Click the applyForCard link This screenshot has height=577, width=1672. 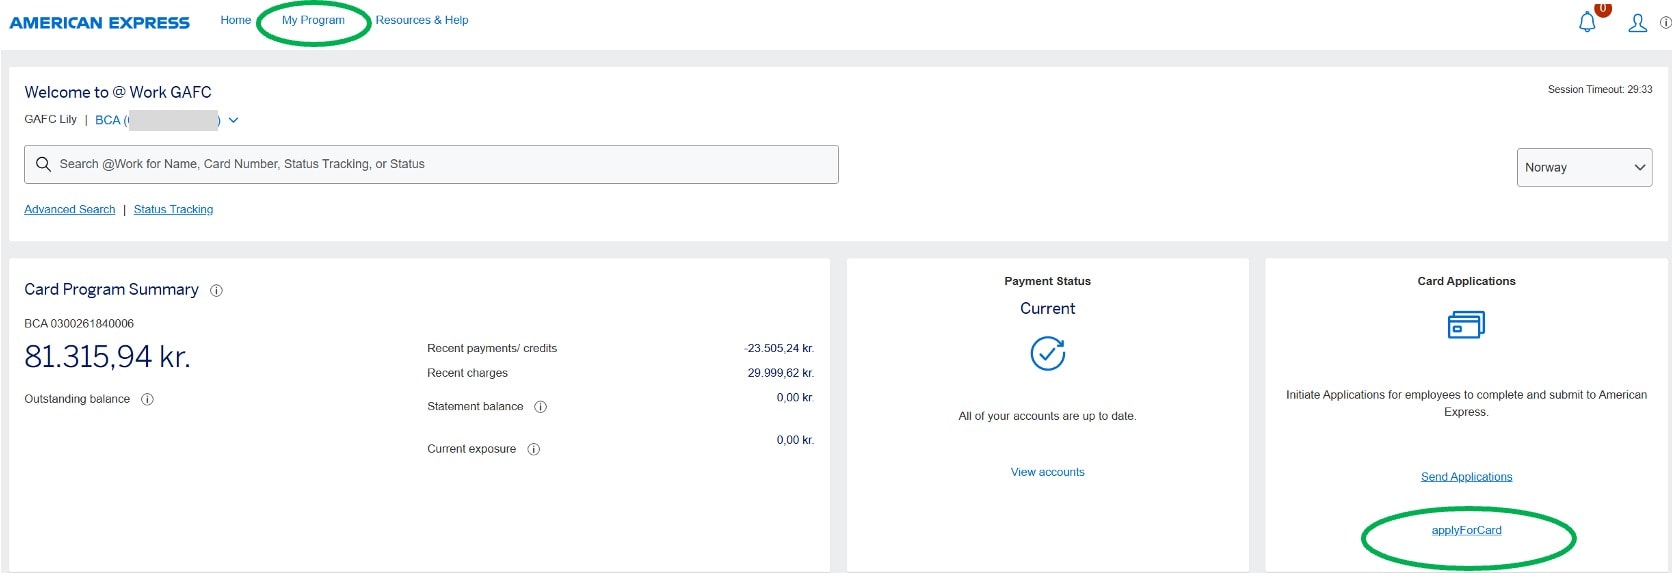click(1466, 530)
